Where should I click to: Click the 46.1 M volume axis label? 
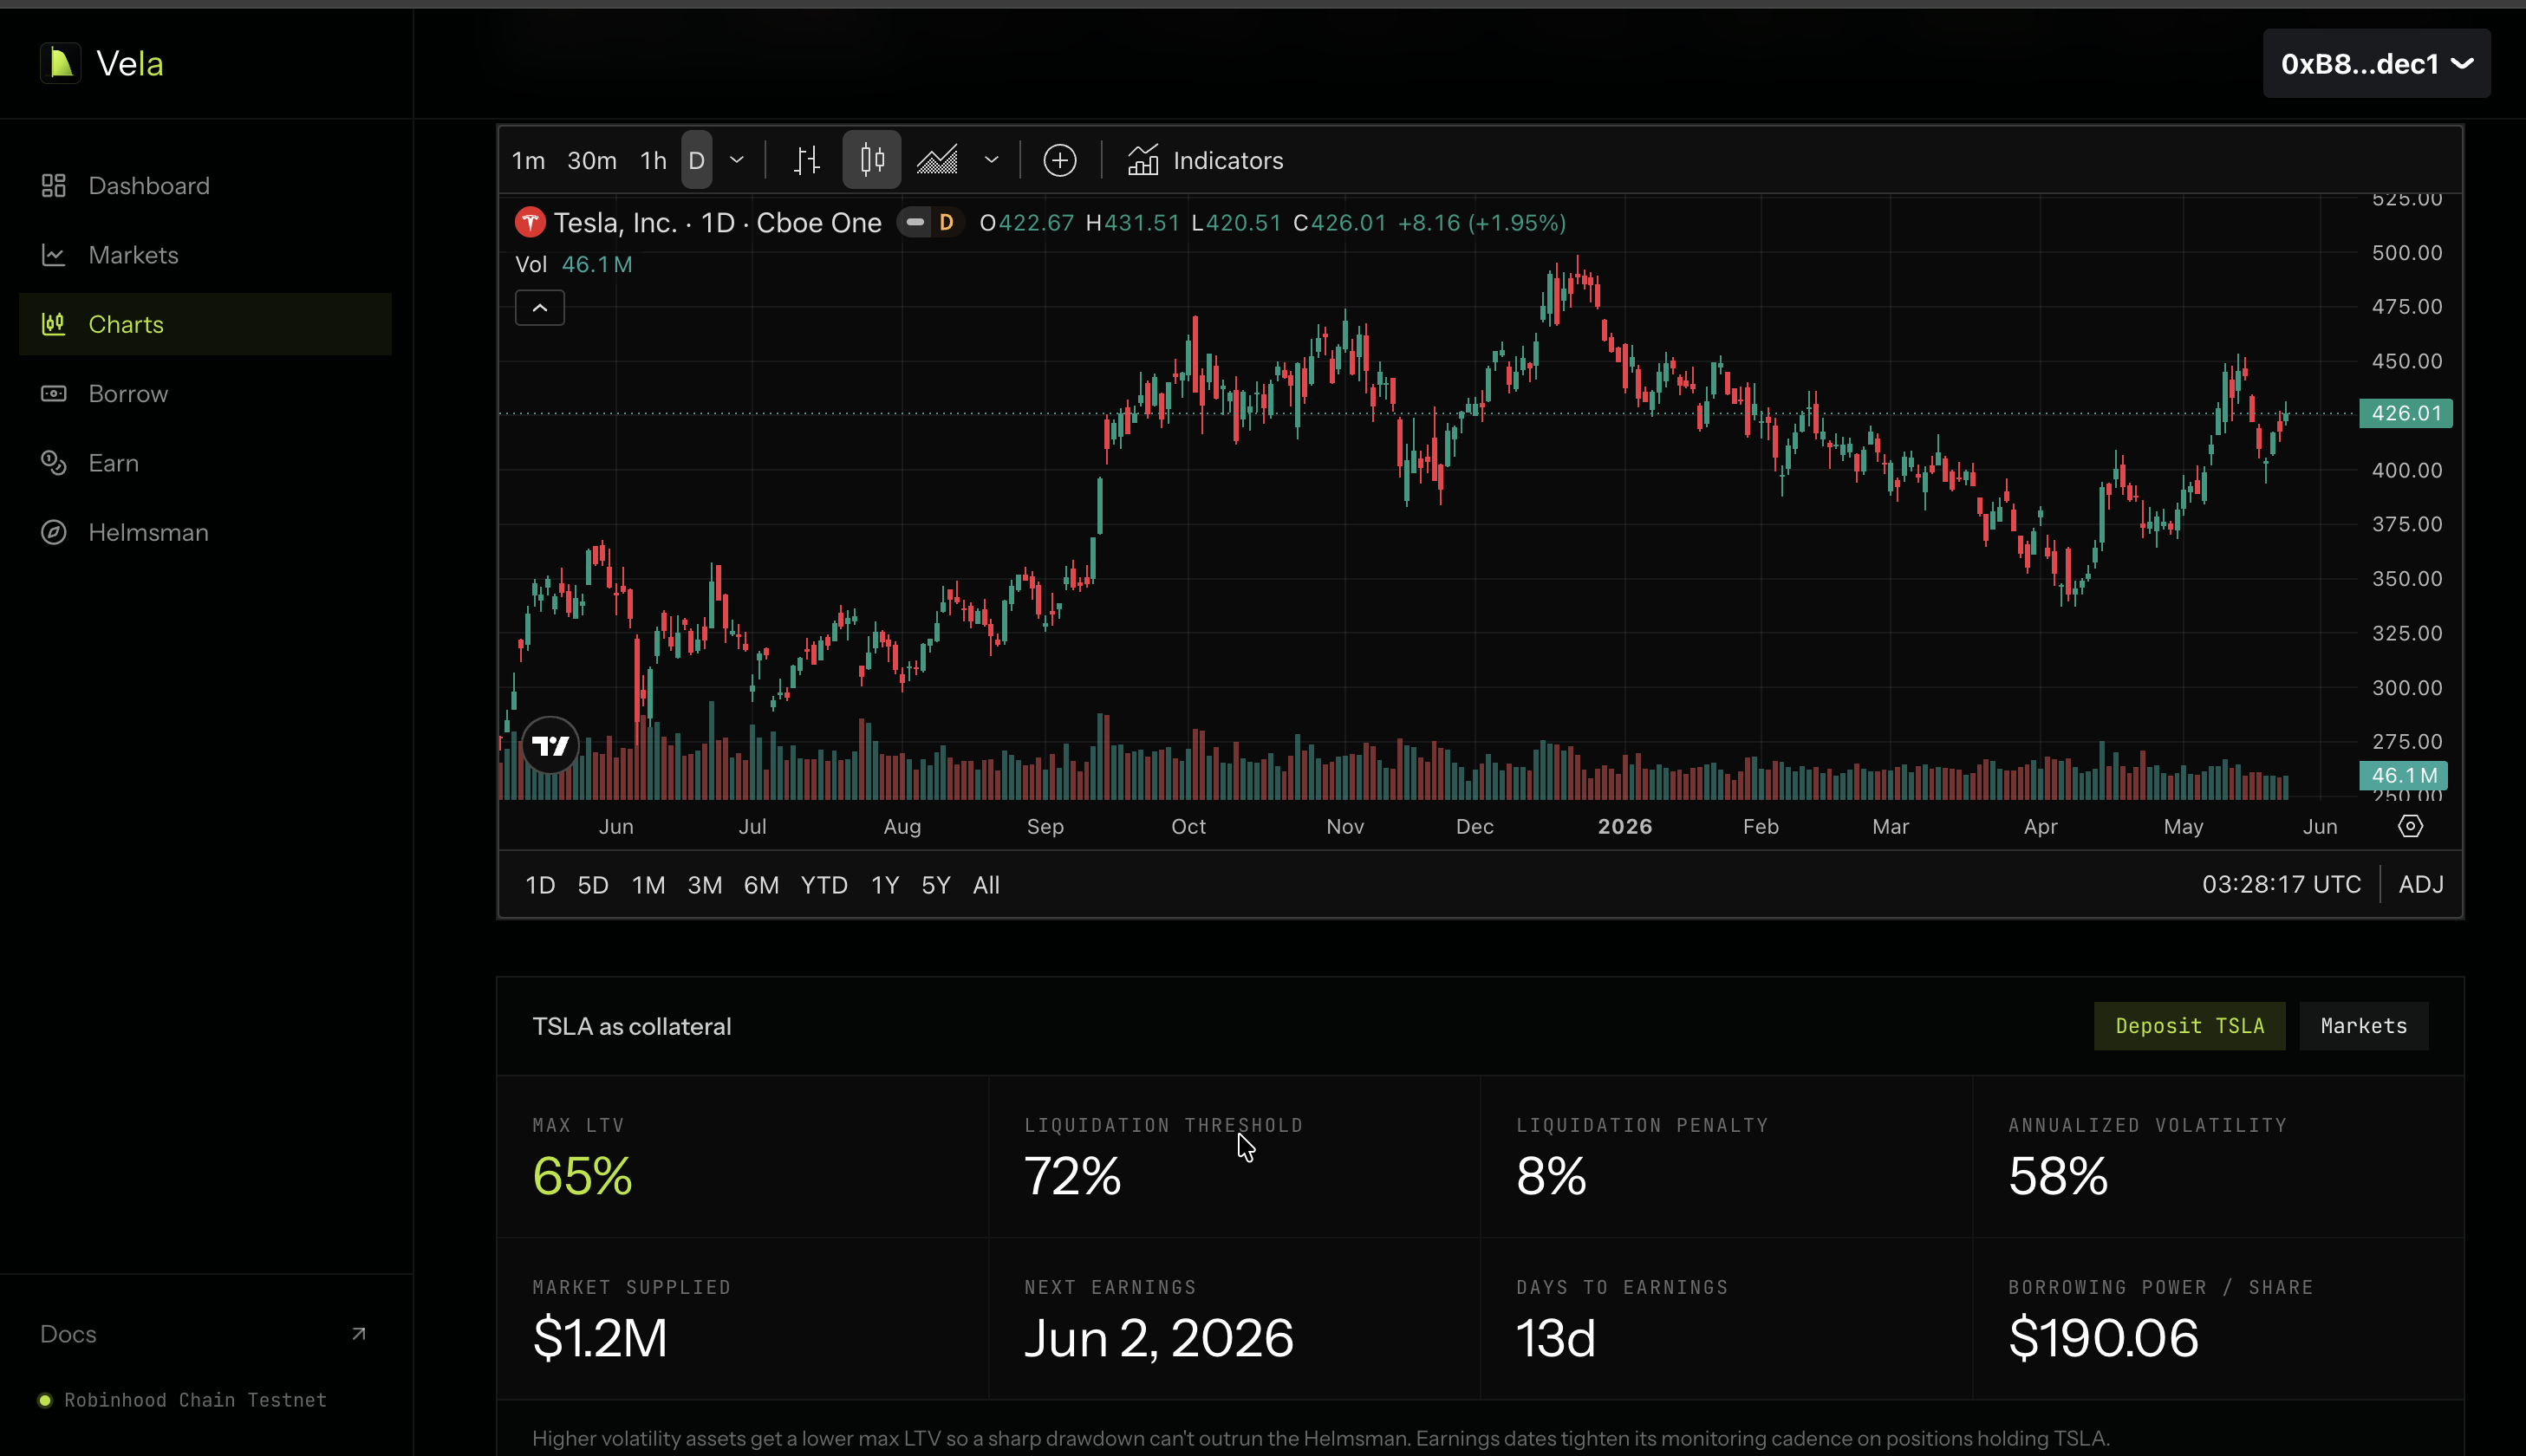pyautogui.click(x=2404, y=776)
